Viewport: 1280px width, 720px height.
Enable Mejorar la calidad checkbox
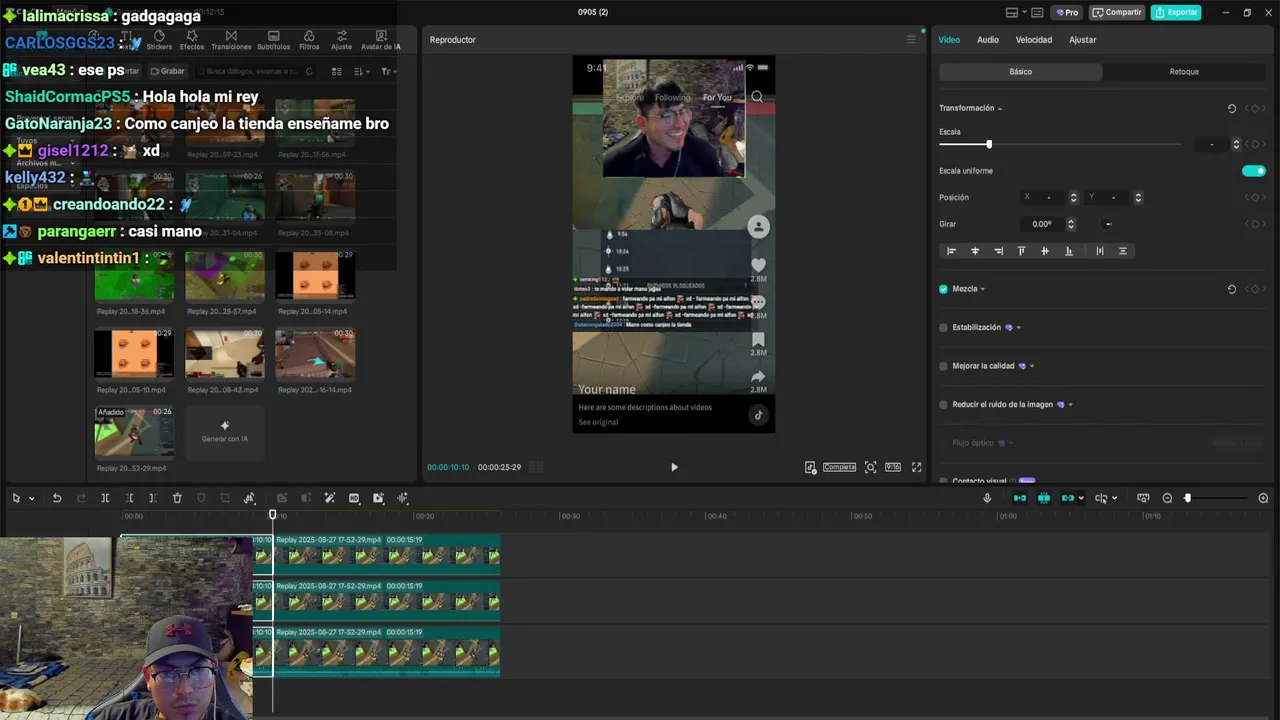pos(943,366)
